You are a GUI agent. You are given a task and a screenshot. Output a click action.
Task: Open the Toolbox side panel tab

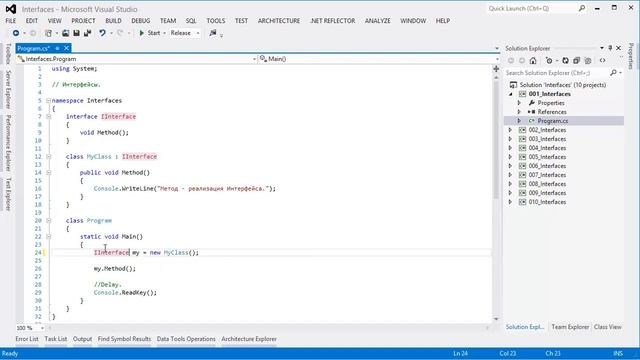point(8,54)
